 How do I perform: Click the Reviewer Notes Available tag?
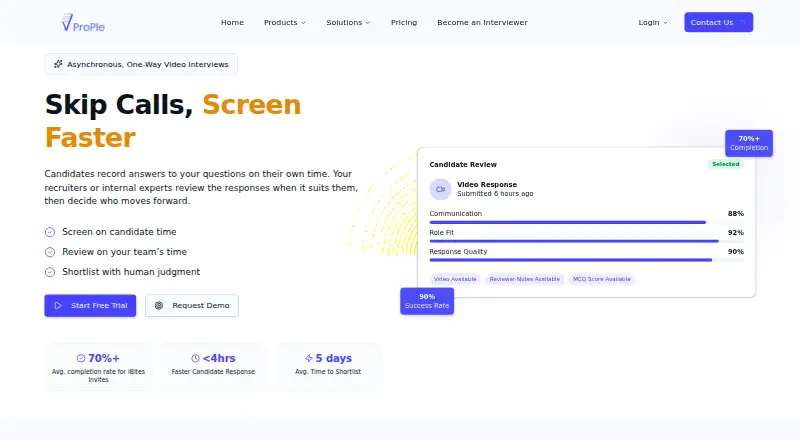click(524, 279)
